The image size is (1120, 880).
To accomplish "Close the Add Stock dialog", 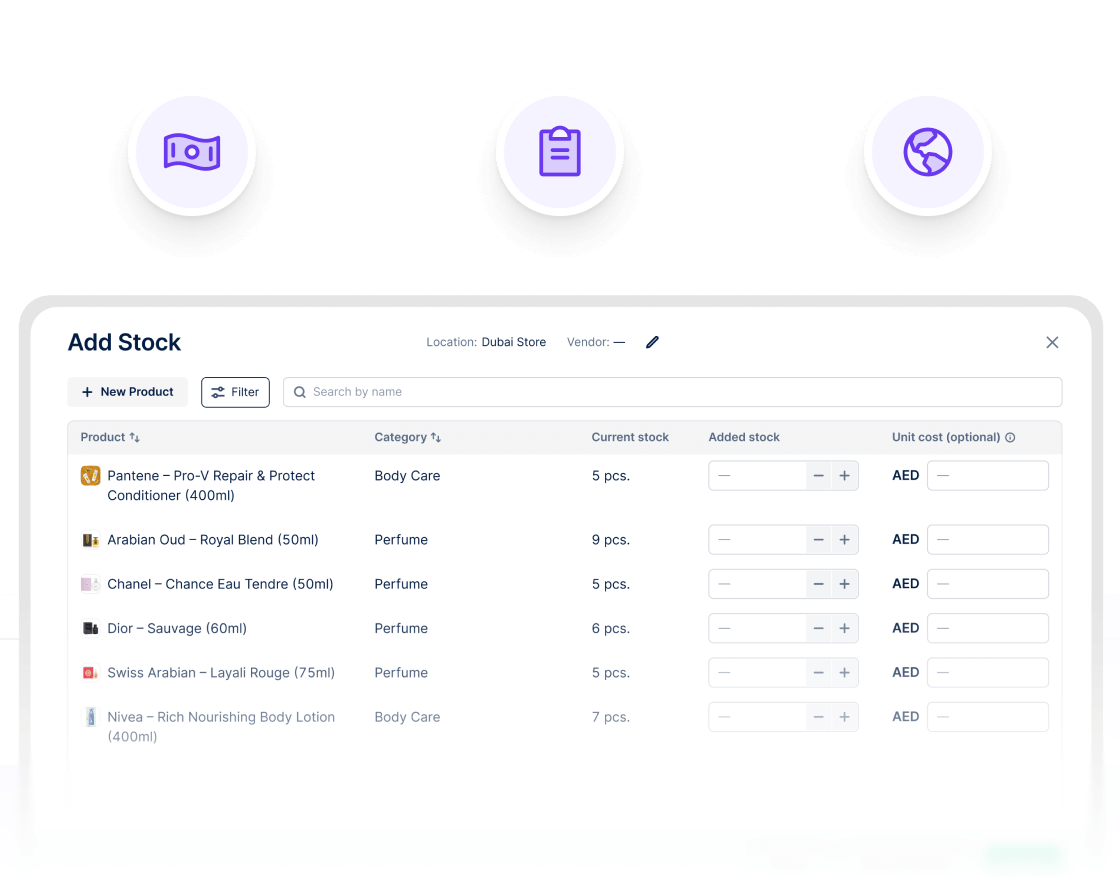I will click(x=1052, y=342).
